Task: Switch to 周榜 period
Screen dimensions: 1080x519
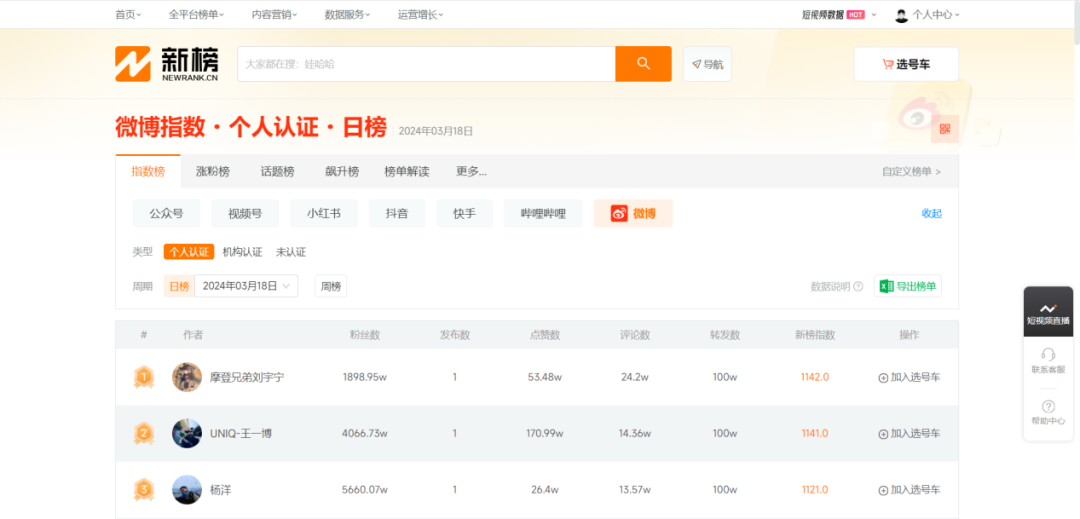Action: tap(331, 286)
